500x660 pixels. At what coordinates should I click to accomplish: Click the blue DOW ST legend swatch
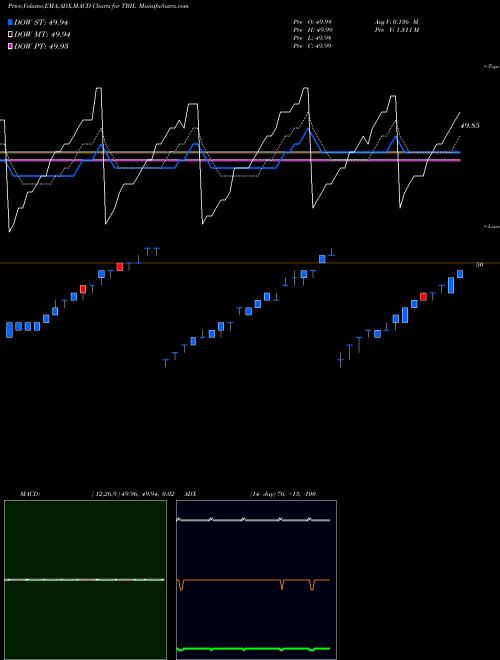(x=10, y=22)
